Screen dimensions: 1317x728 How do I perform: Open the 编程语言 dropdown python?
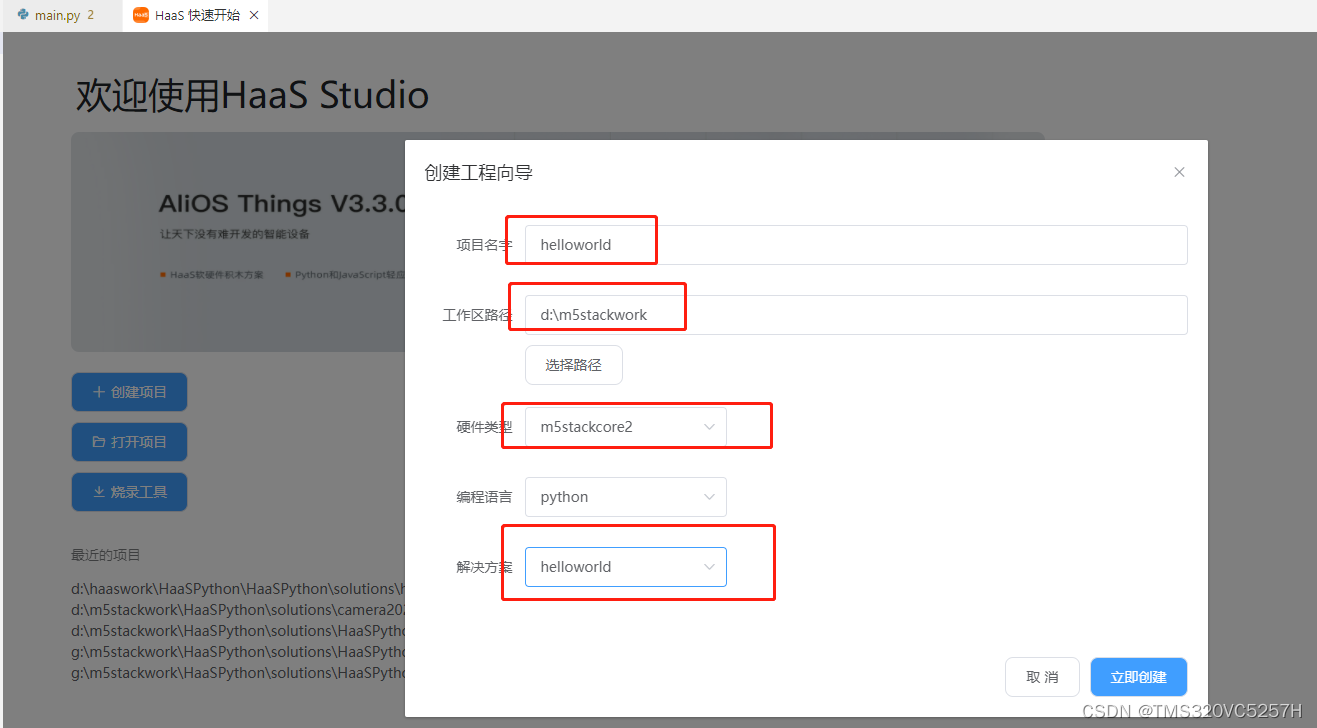[626, 497]
